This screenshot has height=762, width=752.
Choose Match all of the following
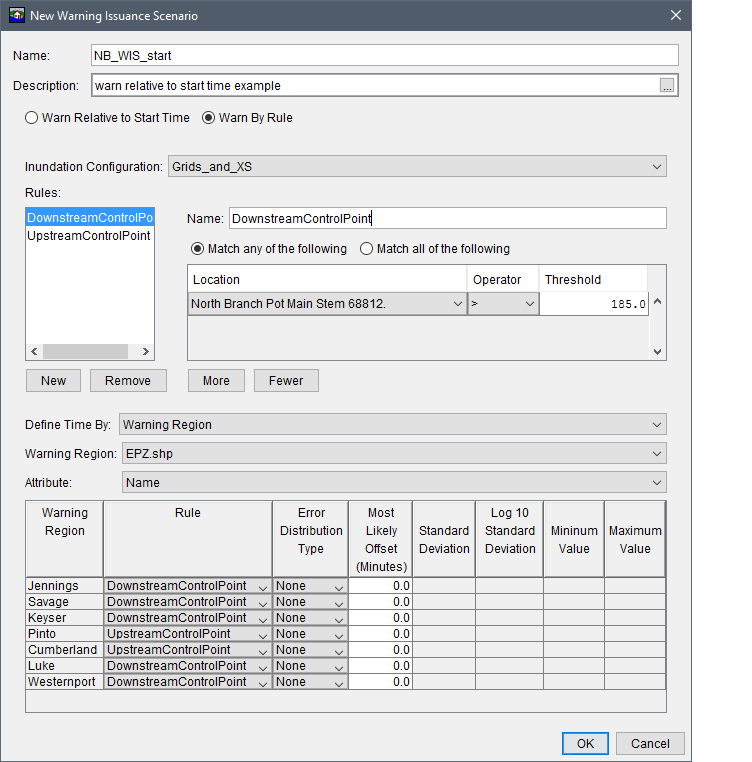[366, 249]
